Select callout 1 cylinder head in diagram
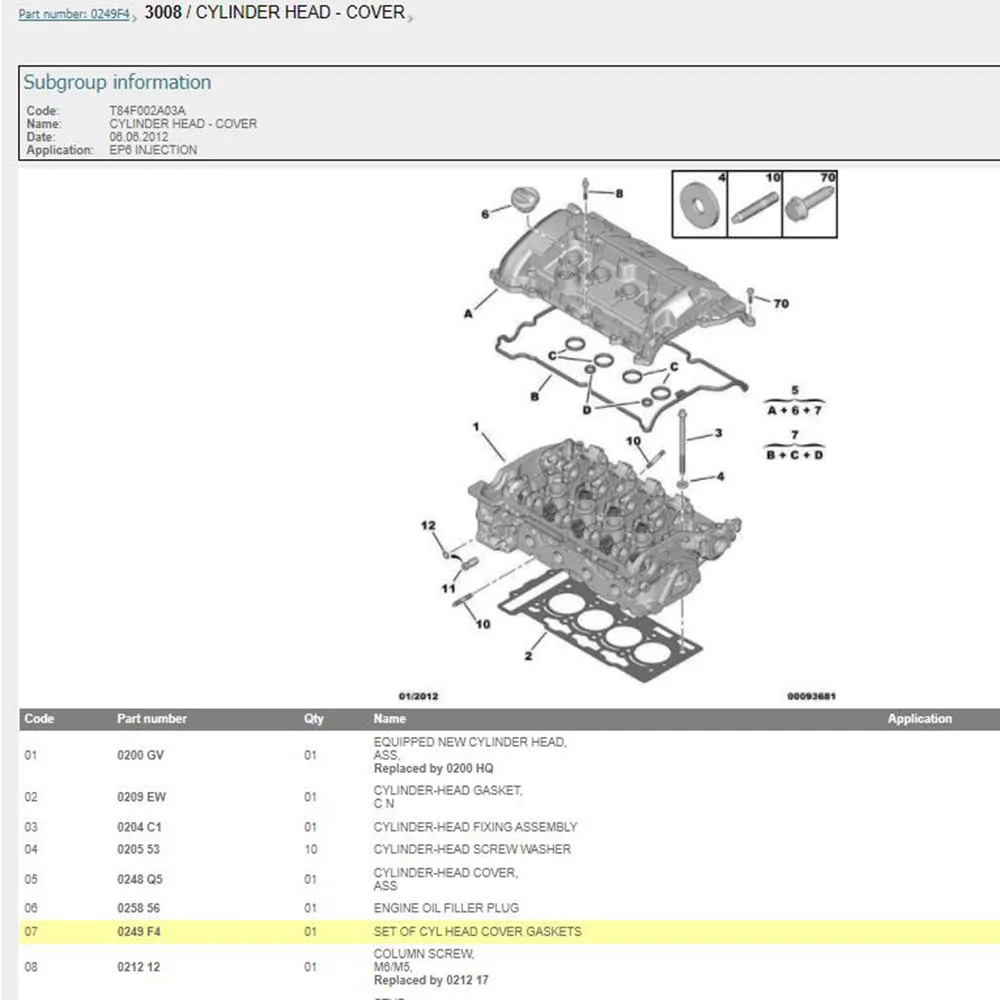Viewport: 1000px width, 1000px height. coord(476,426)
